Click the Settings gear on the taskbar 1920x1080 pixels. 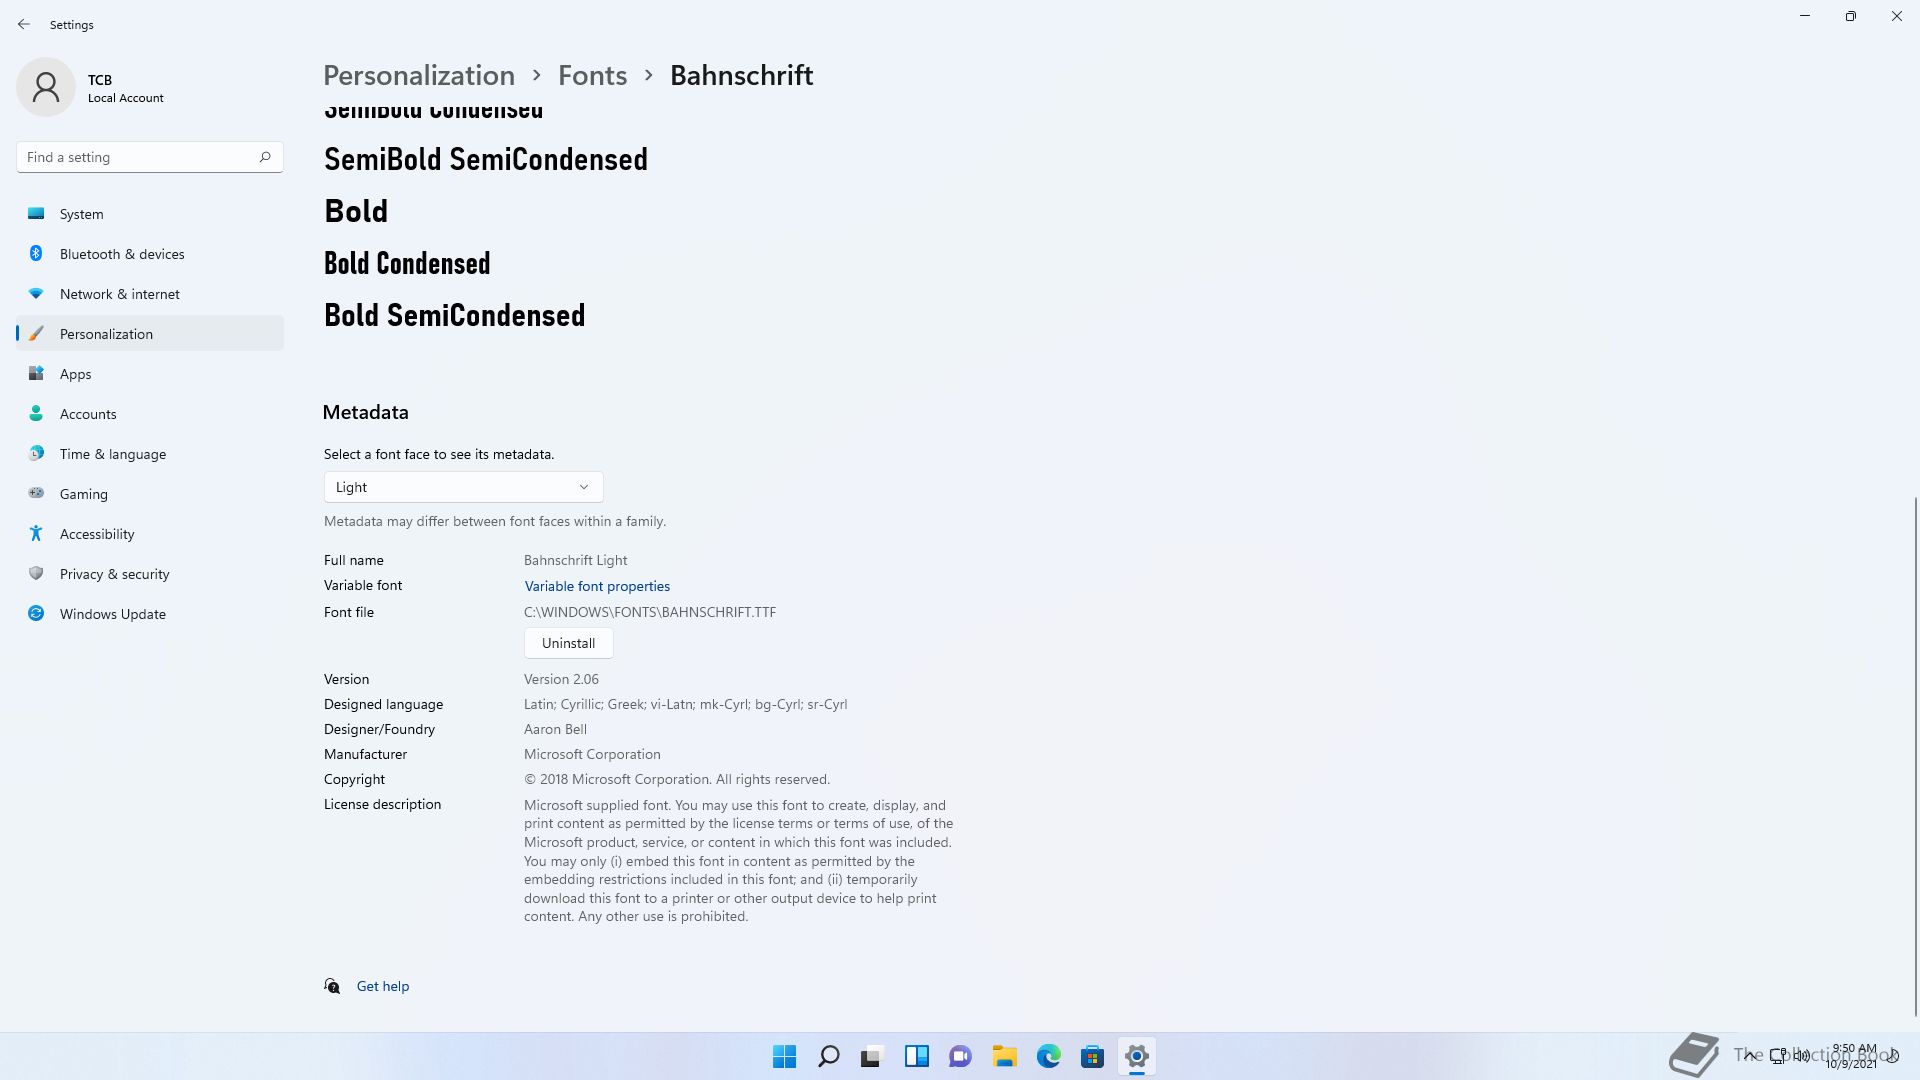pyautogui.click(x=1136, y=1056)
